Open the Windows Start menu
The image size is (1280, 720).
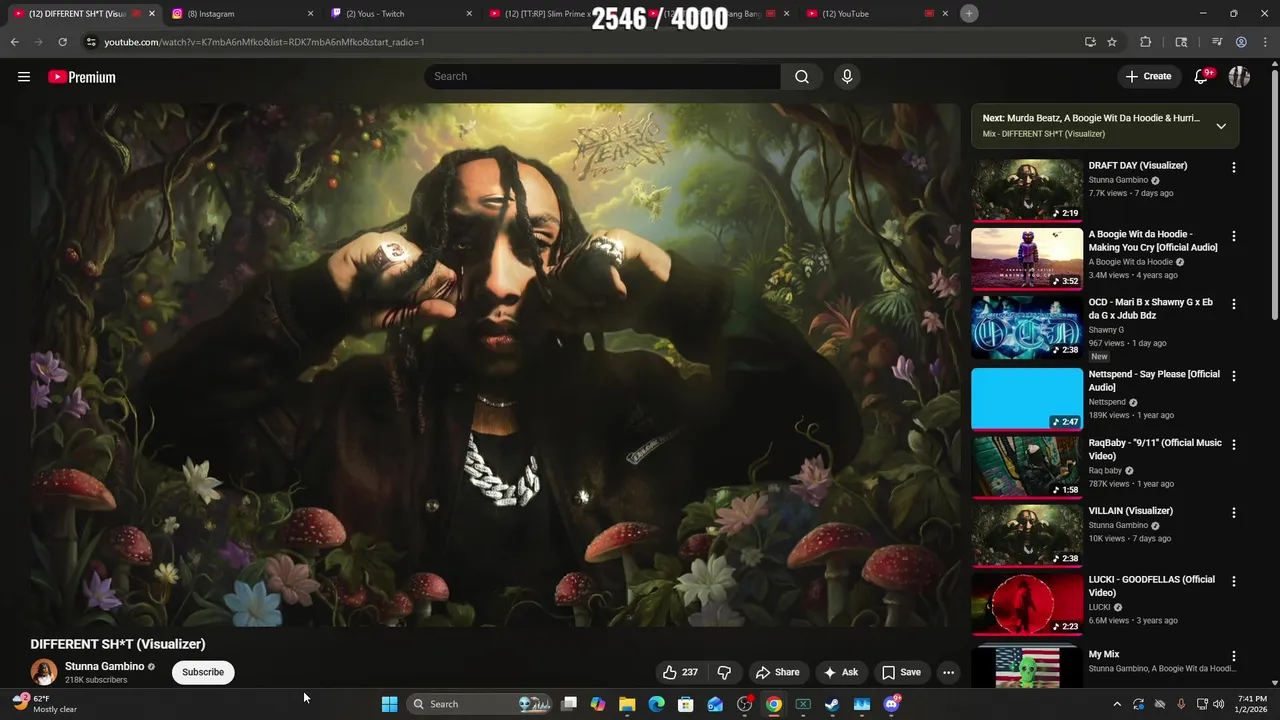tap(390, 704)
